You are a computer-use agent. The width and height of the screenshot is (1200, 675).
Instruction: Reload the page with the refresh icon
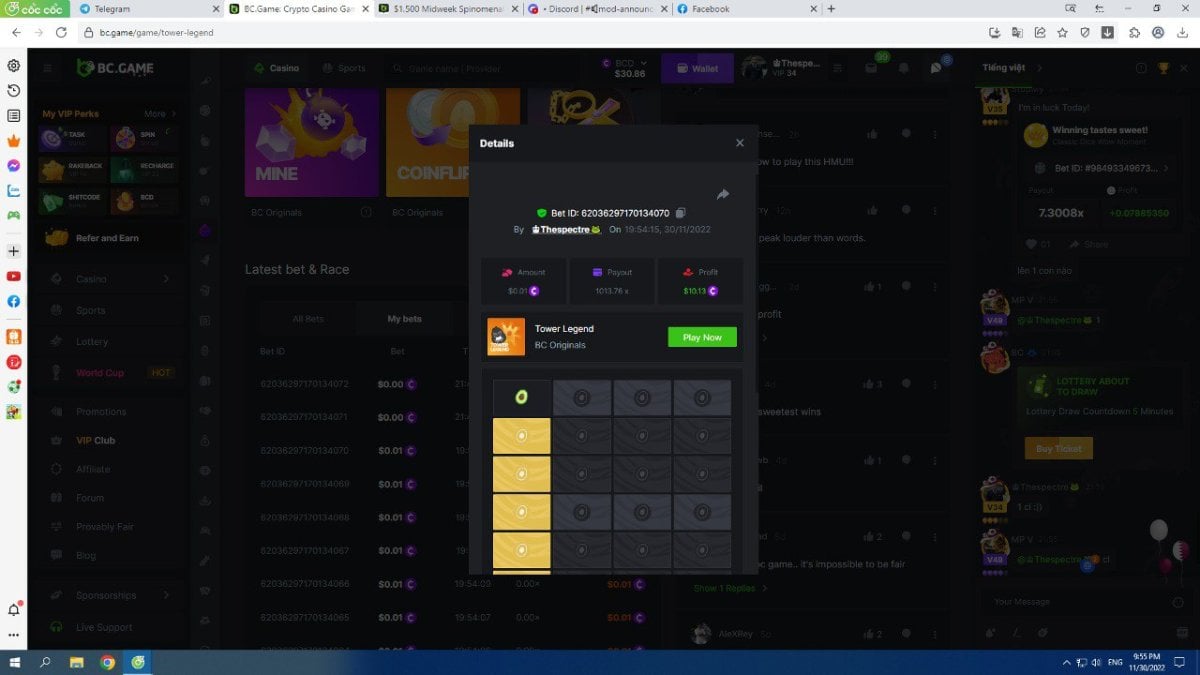[61, 32]
